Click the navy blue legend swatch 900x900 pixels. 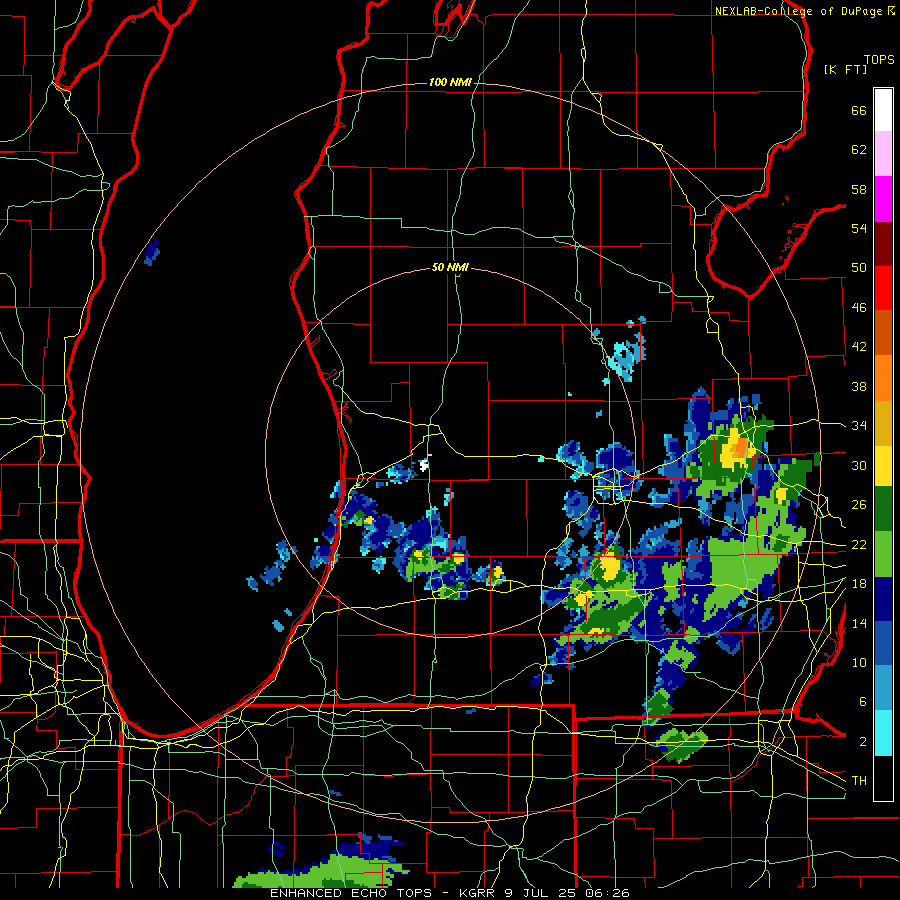click(883, 599)
